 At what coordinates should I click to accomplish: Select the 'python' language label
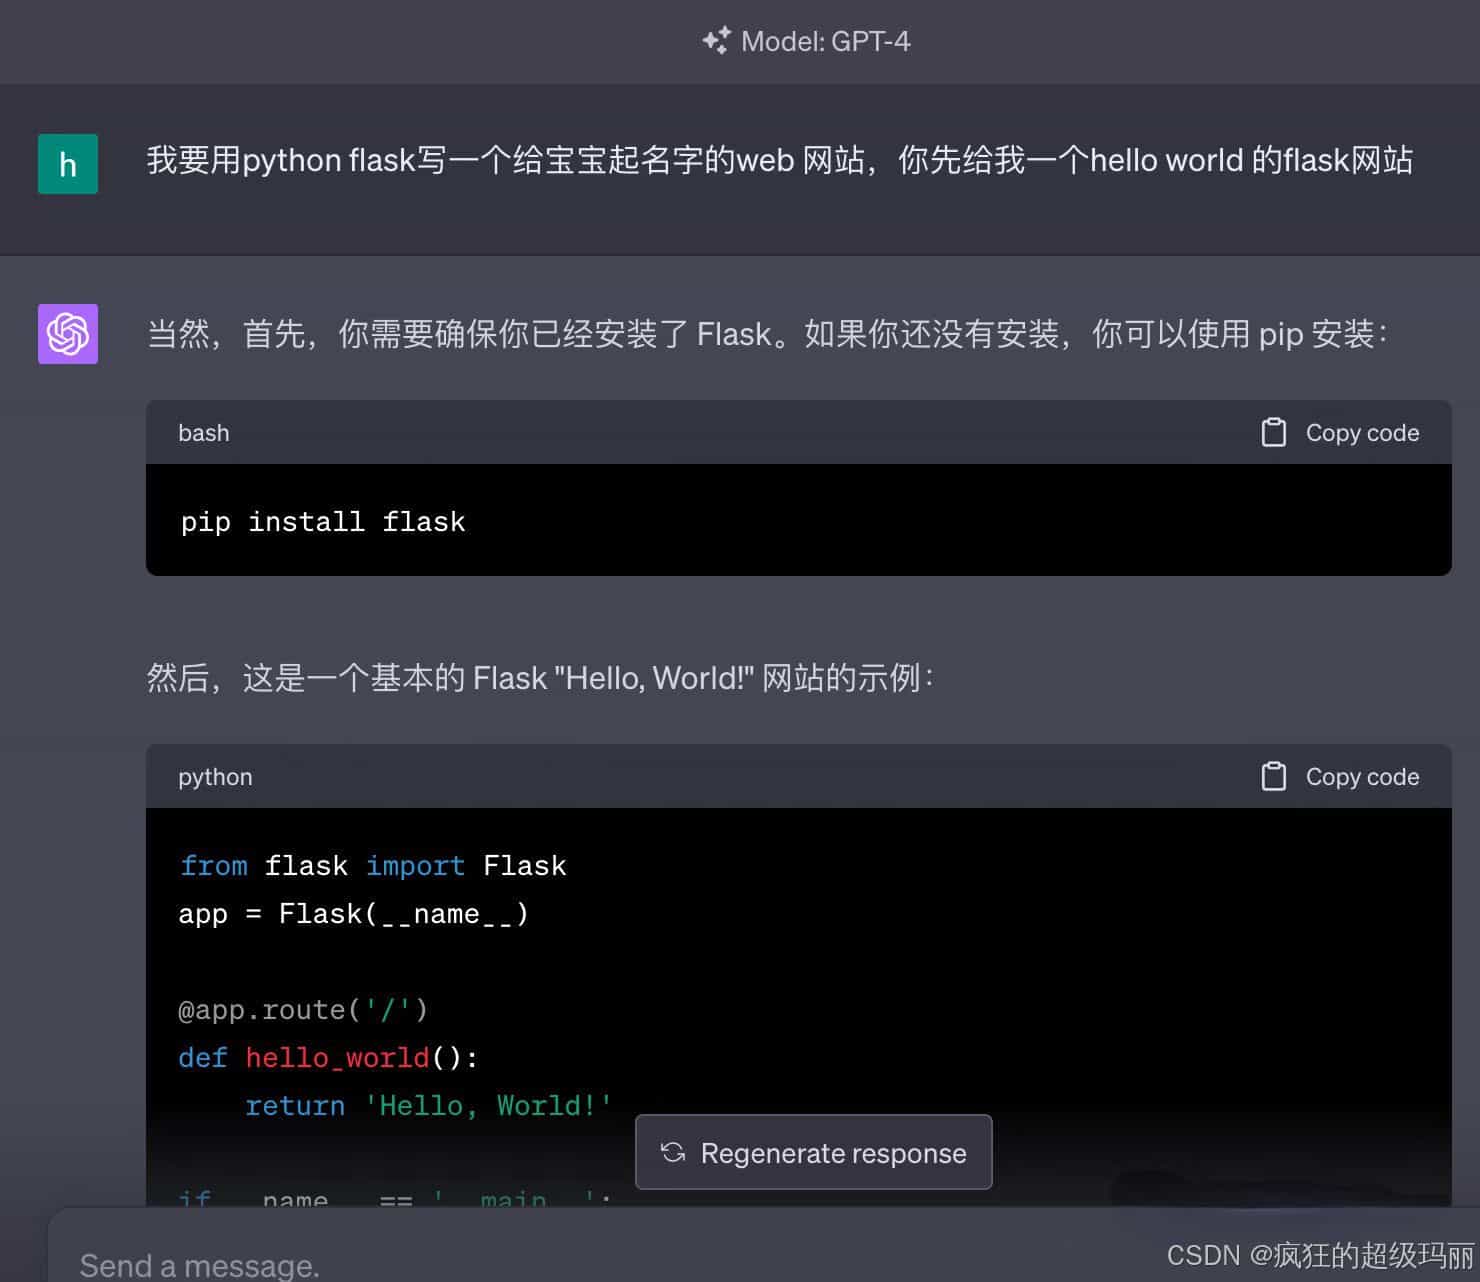[214, 776]
